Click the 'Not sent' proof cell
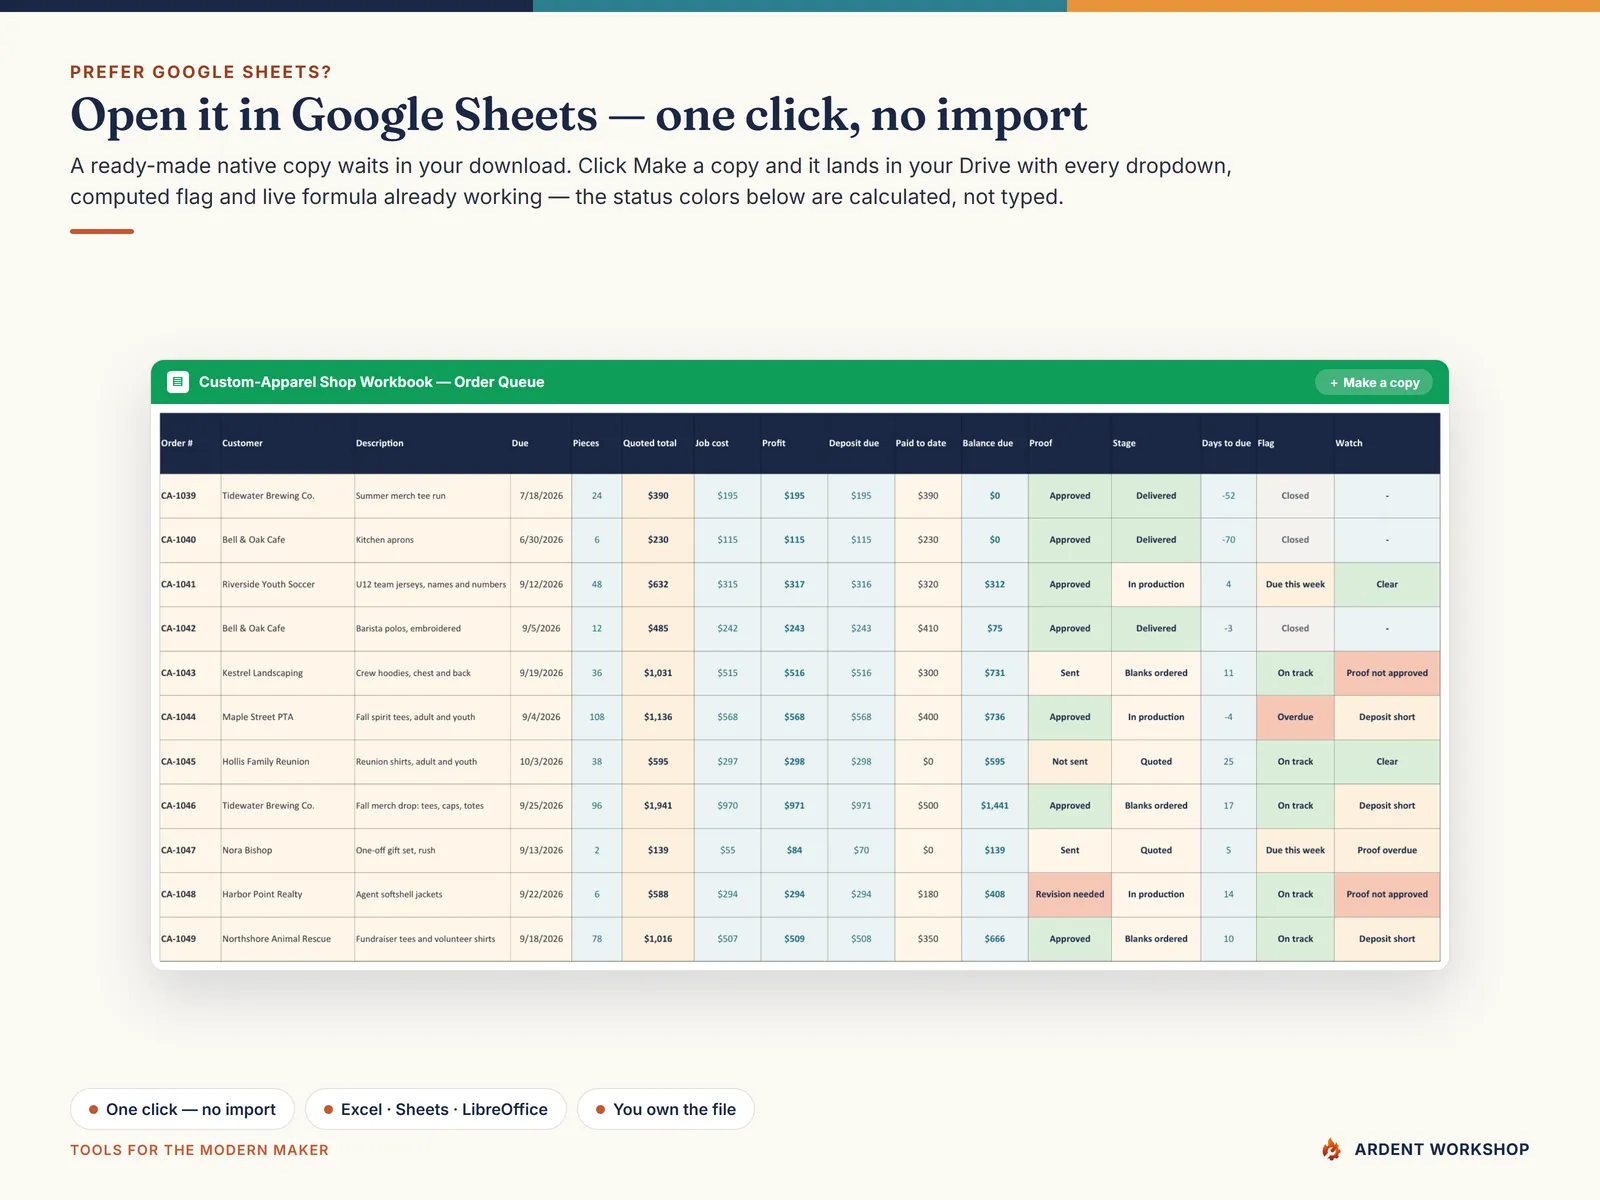Viewport: 1600px width, 1200px height. click(x=1069, y=762)
